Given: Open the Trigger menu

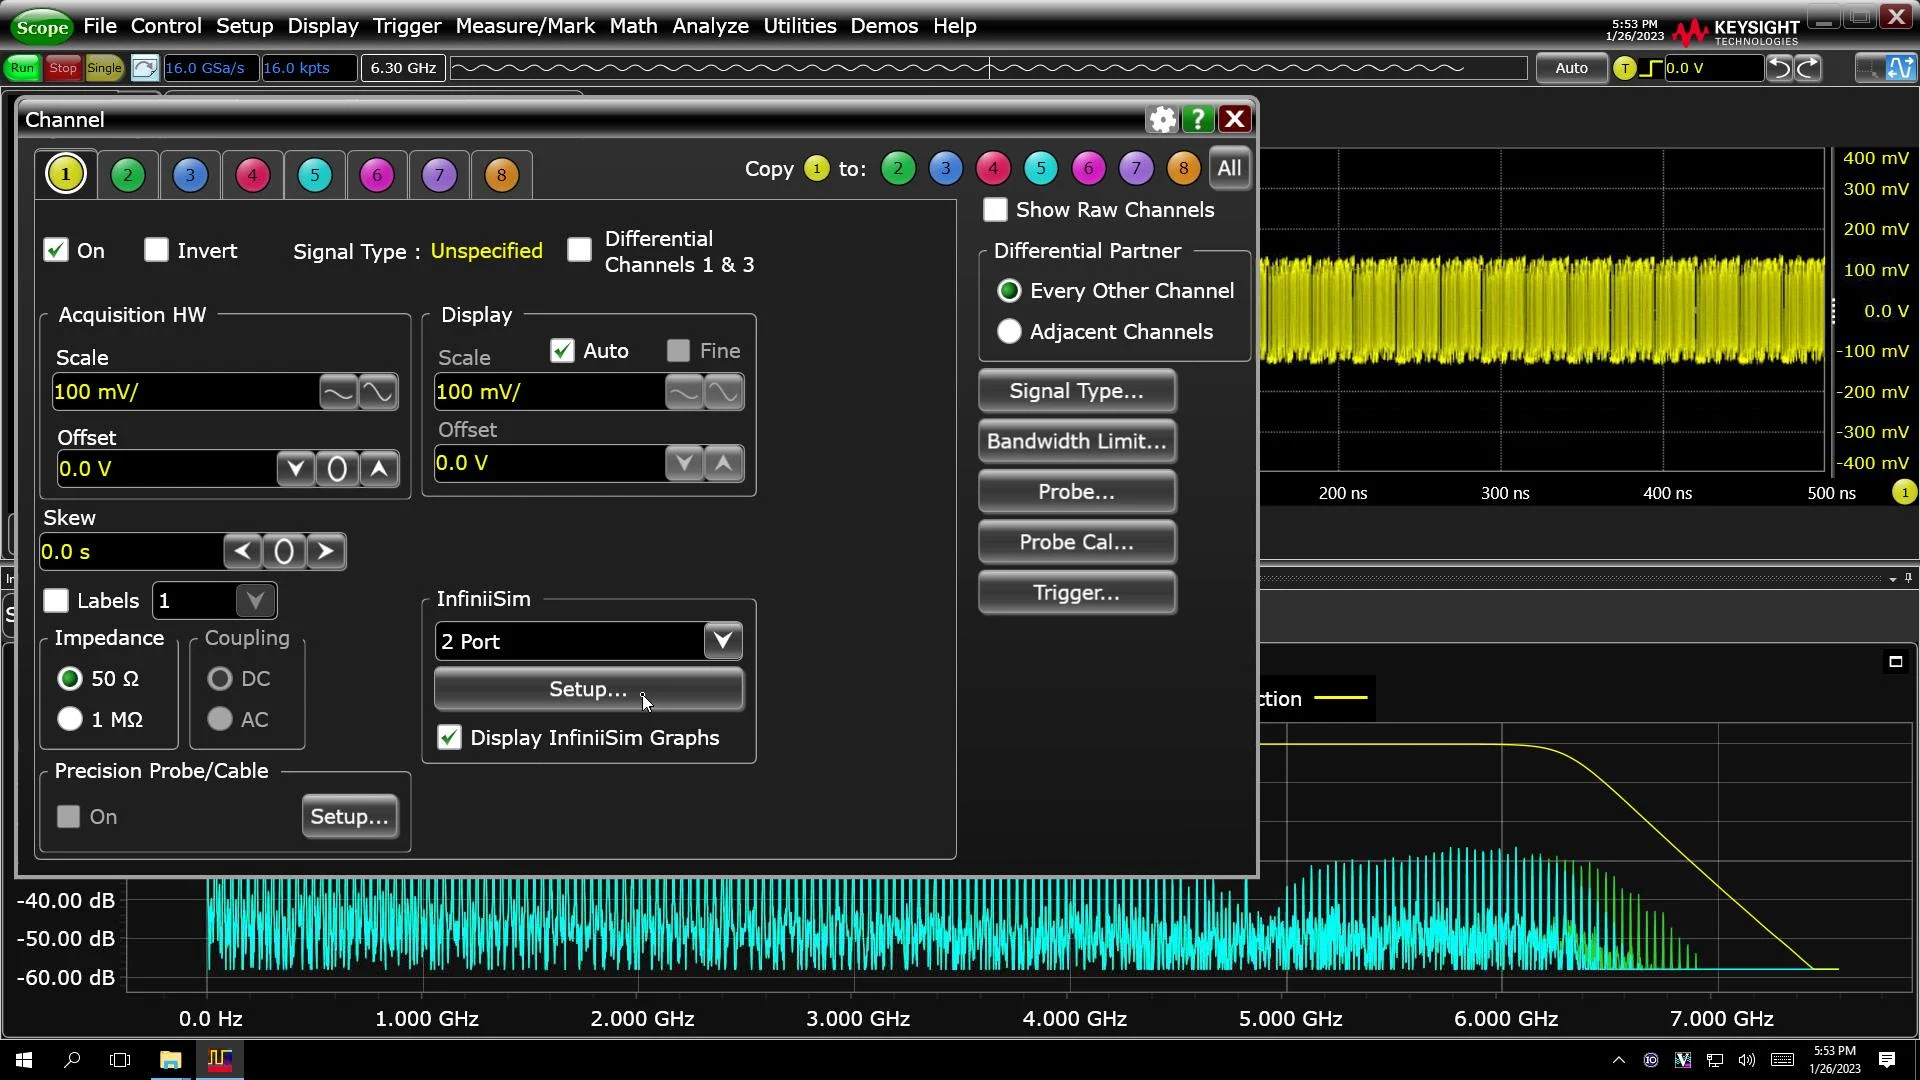Looking at the screenshot, I should coord(406,26).
